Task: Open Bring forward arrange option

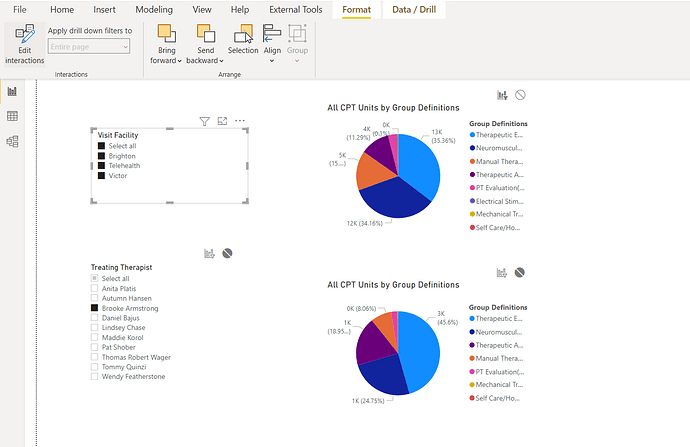Action: coord(166,44)
